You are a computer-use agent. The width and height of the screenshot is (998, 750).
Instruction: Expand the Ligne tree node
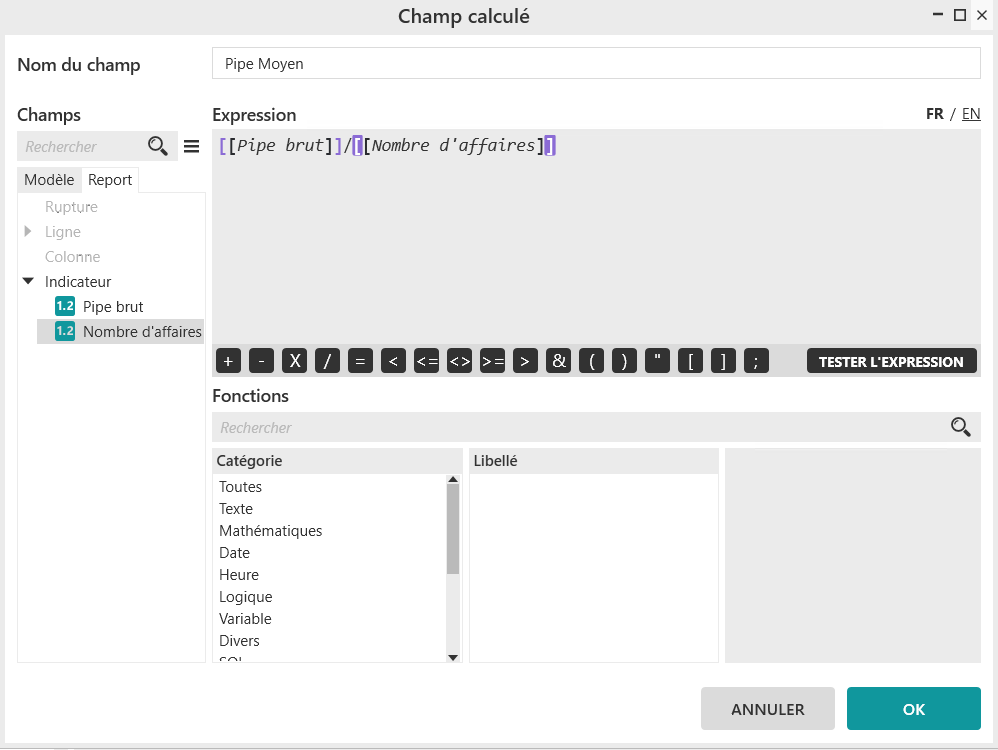pyautogui.click(x=28, y=232)
